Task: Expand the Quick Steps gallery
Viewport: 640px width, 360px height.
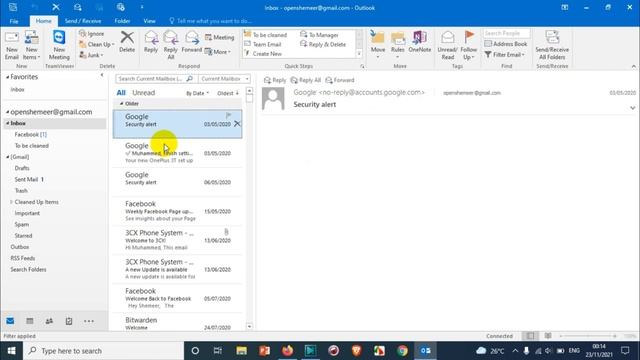Action: [359, 53]
